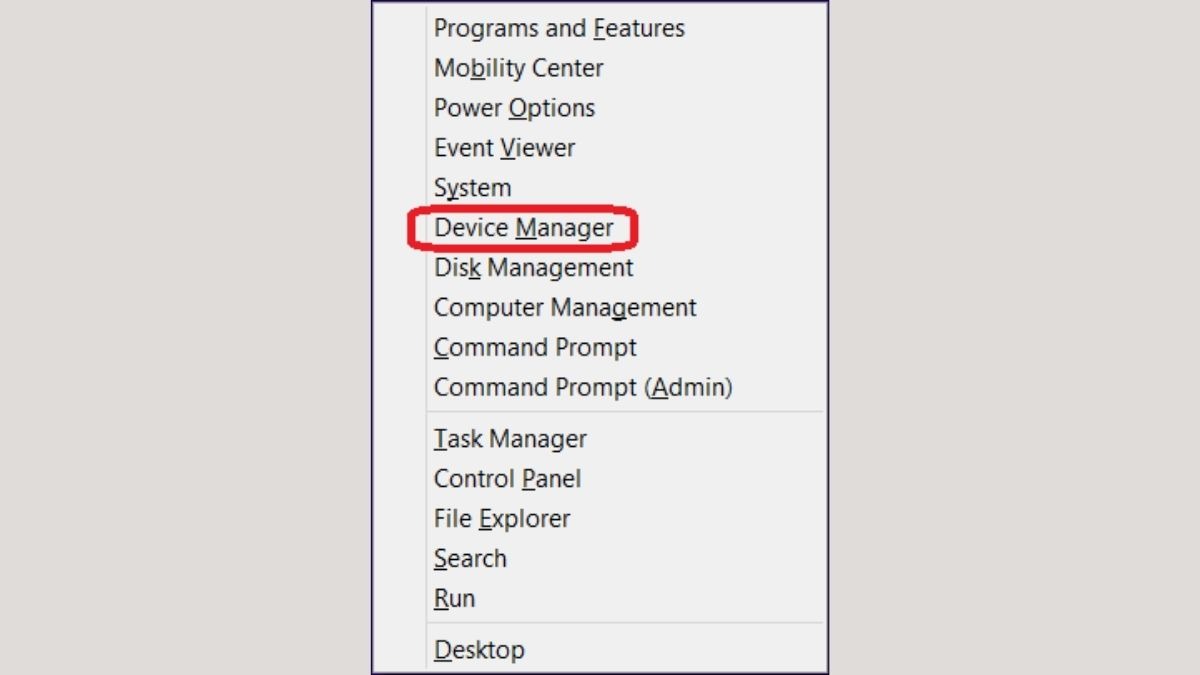The image size is (1200, 675).
Task: Select Disk Management
Action: (x=533, y=268)
